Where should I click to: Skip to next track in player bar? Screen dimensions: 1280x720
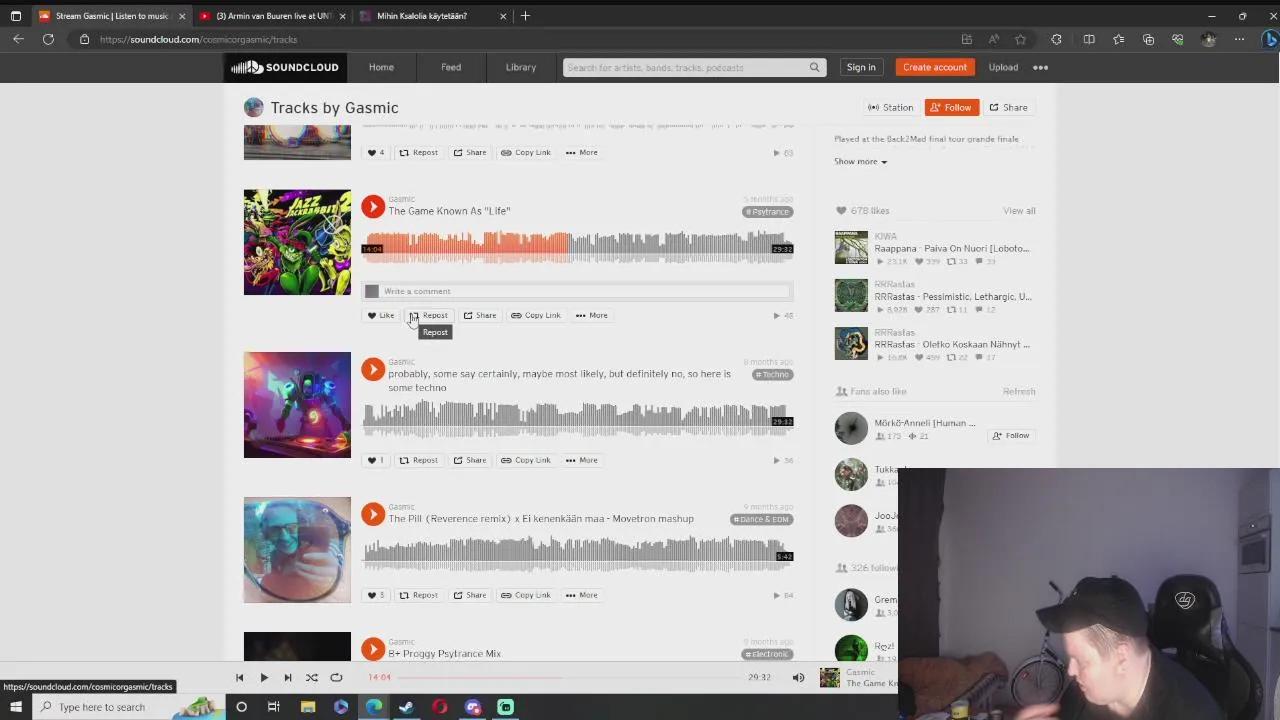point(288,677)
